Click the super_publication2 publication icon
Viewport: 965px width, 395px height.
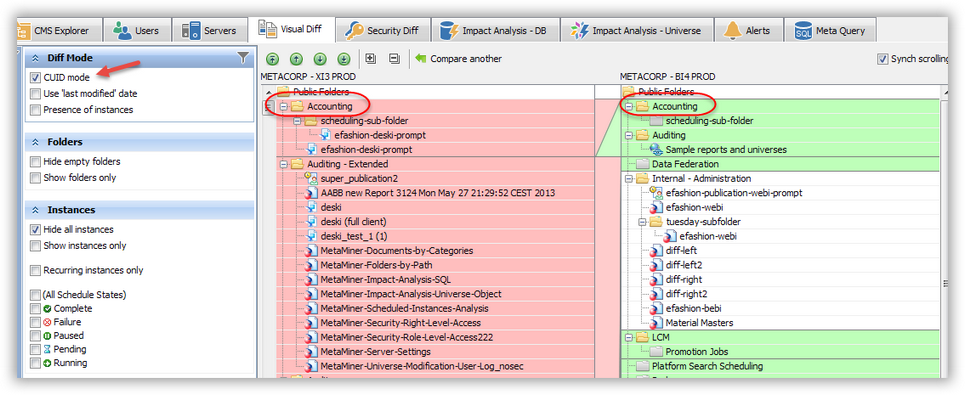click(311, 178)
